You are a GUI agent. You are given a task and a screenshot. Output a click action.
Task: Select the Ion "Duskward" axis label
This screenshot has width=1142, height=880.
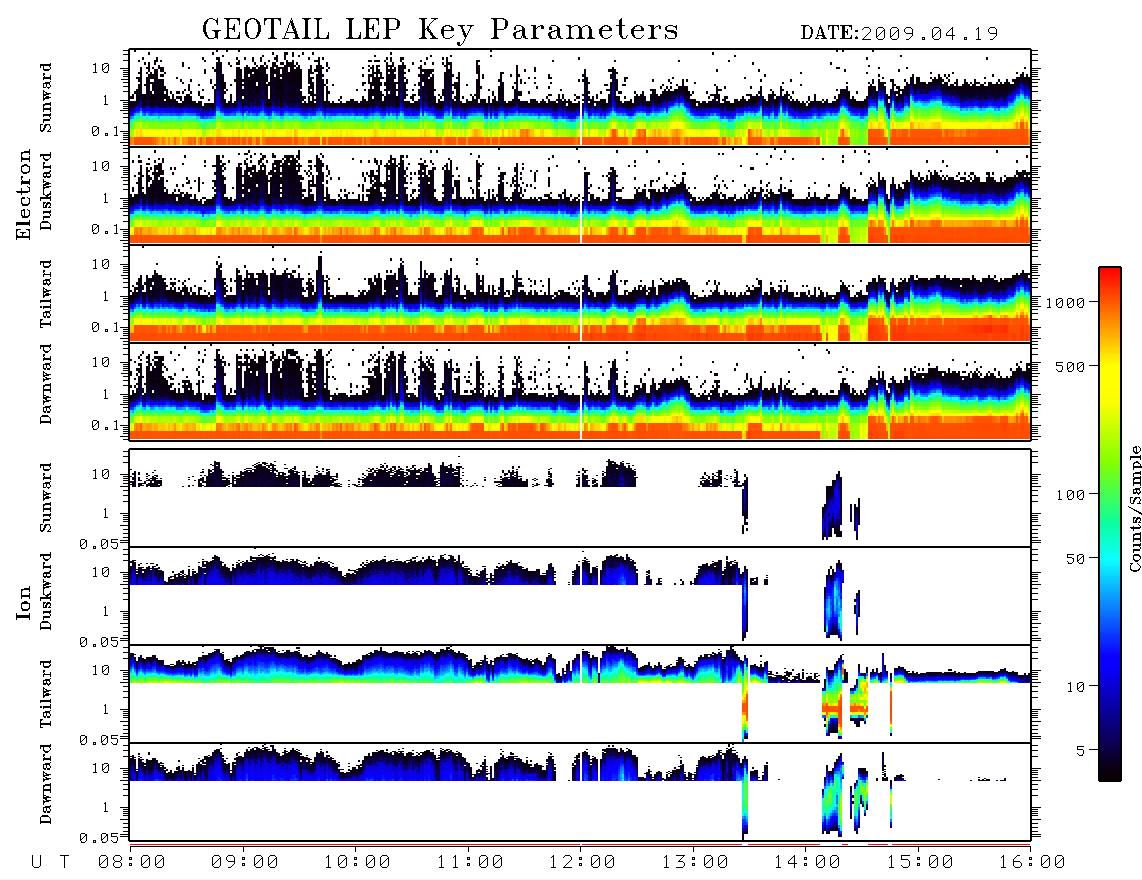tap(46, 591)
